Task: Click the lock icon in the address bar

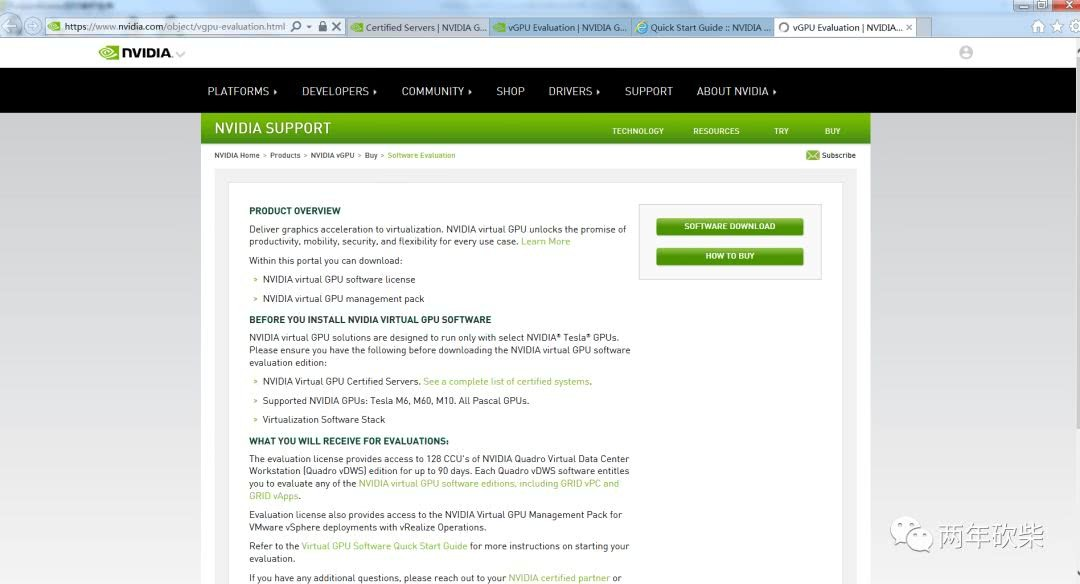Action: point(323,28)
